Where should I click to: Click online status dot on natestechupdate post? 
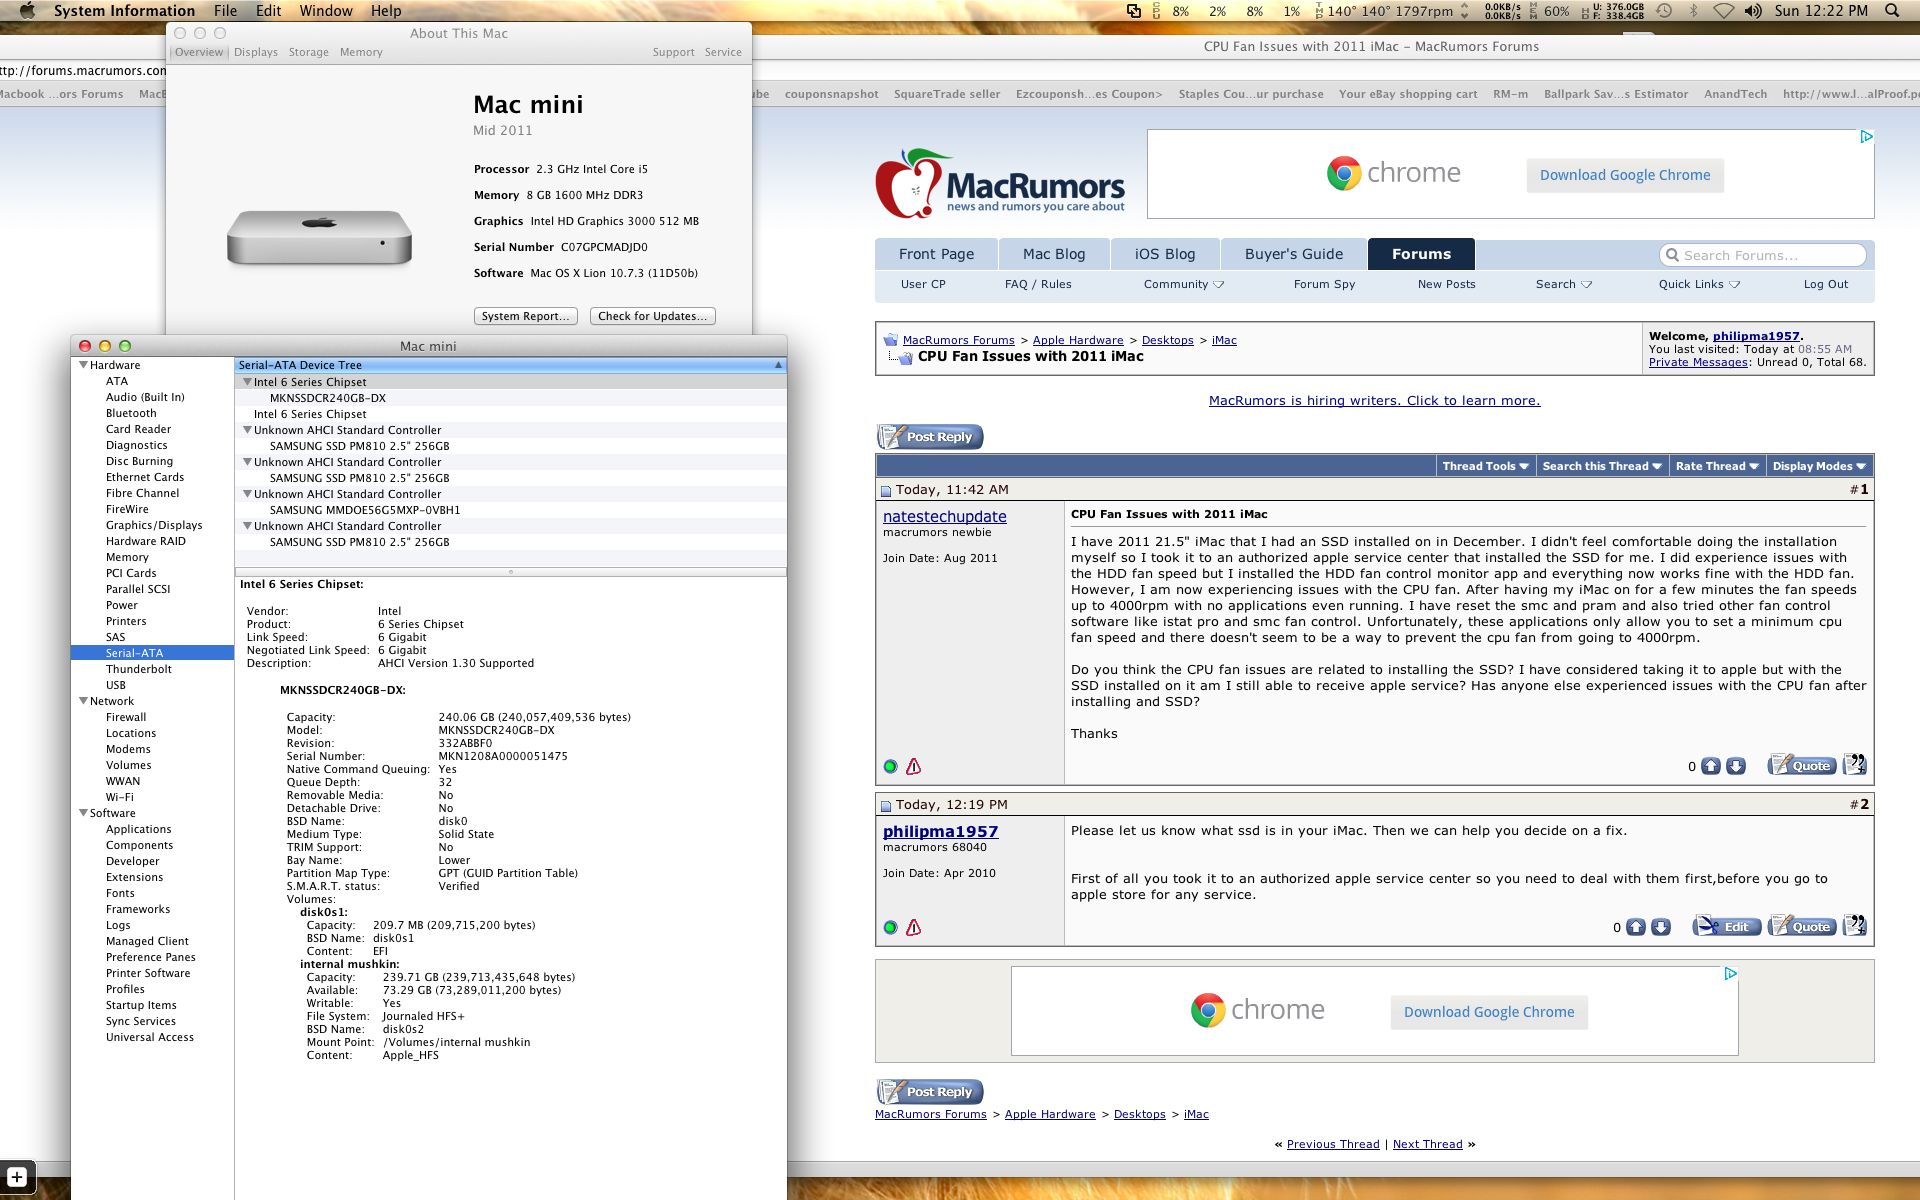click(890, 767)
